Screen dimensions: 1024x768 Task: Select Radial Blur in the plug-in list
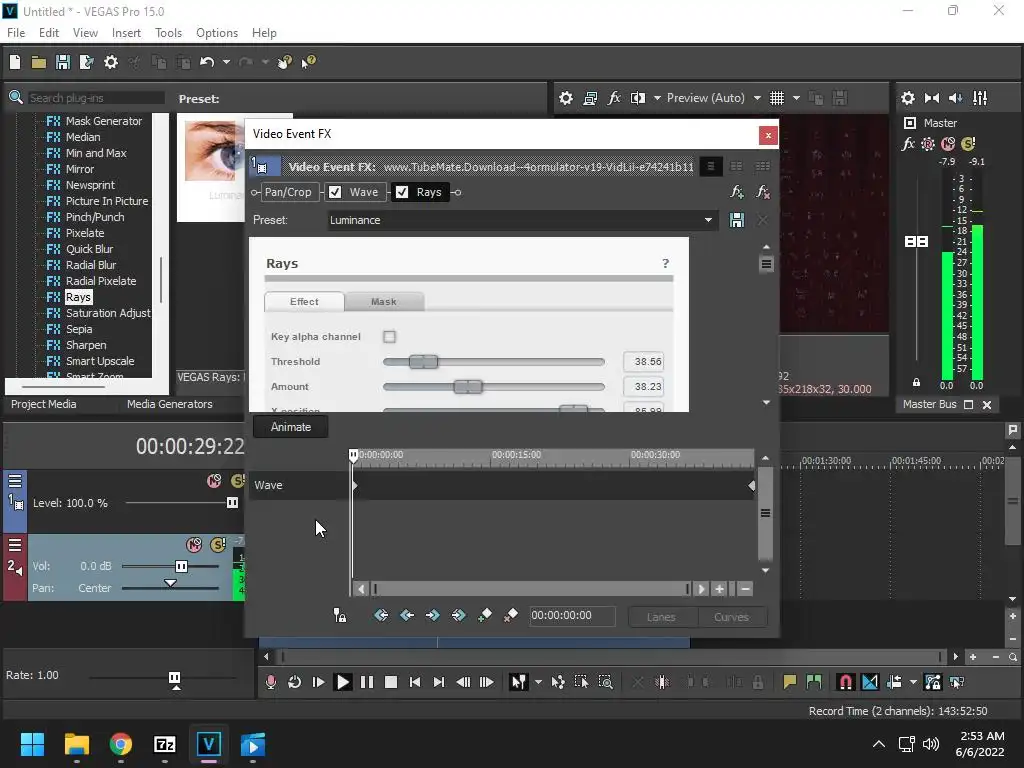coord(90,265)
